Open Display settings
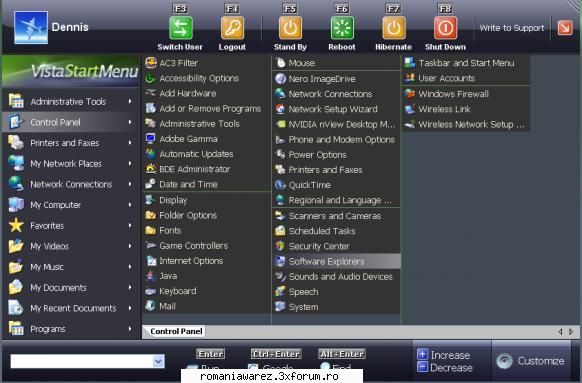Image resolution: width=582 pixels, height=383 pixels. (206, 200)
